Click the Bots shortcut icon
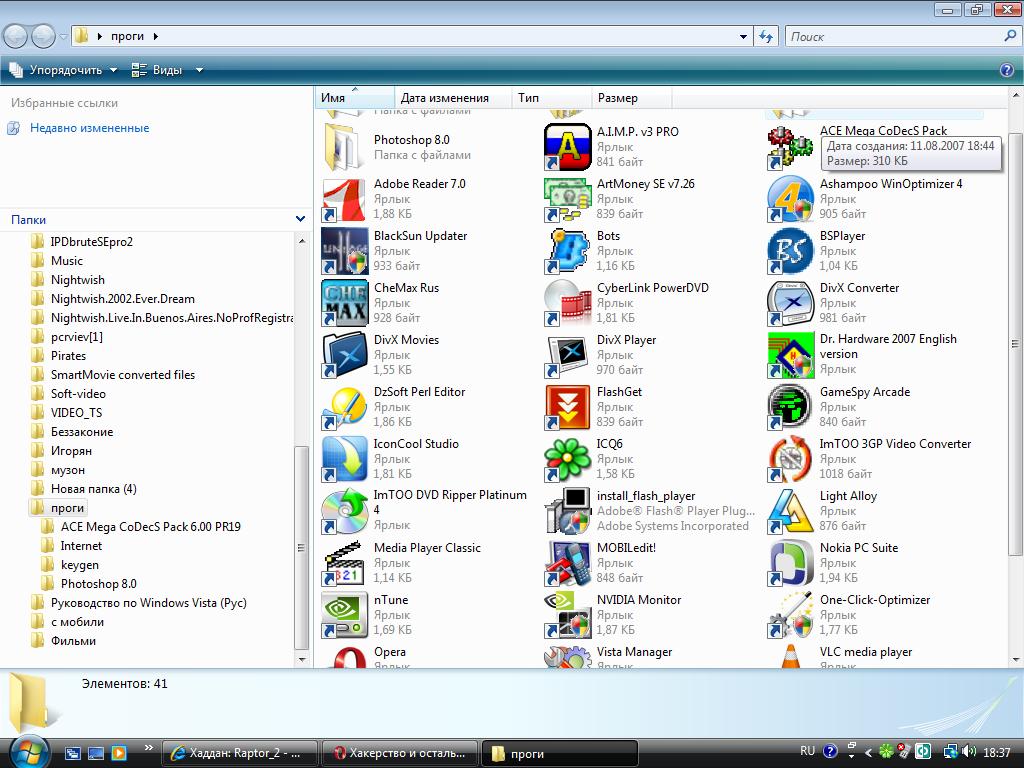The height and width of the screenshot is (768, 1024). tap(568, 251)
